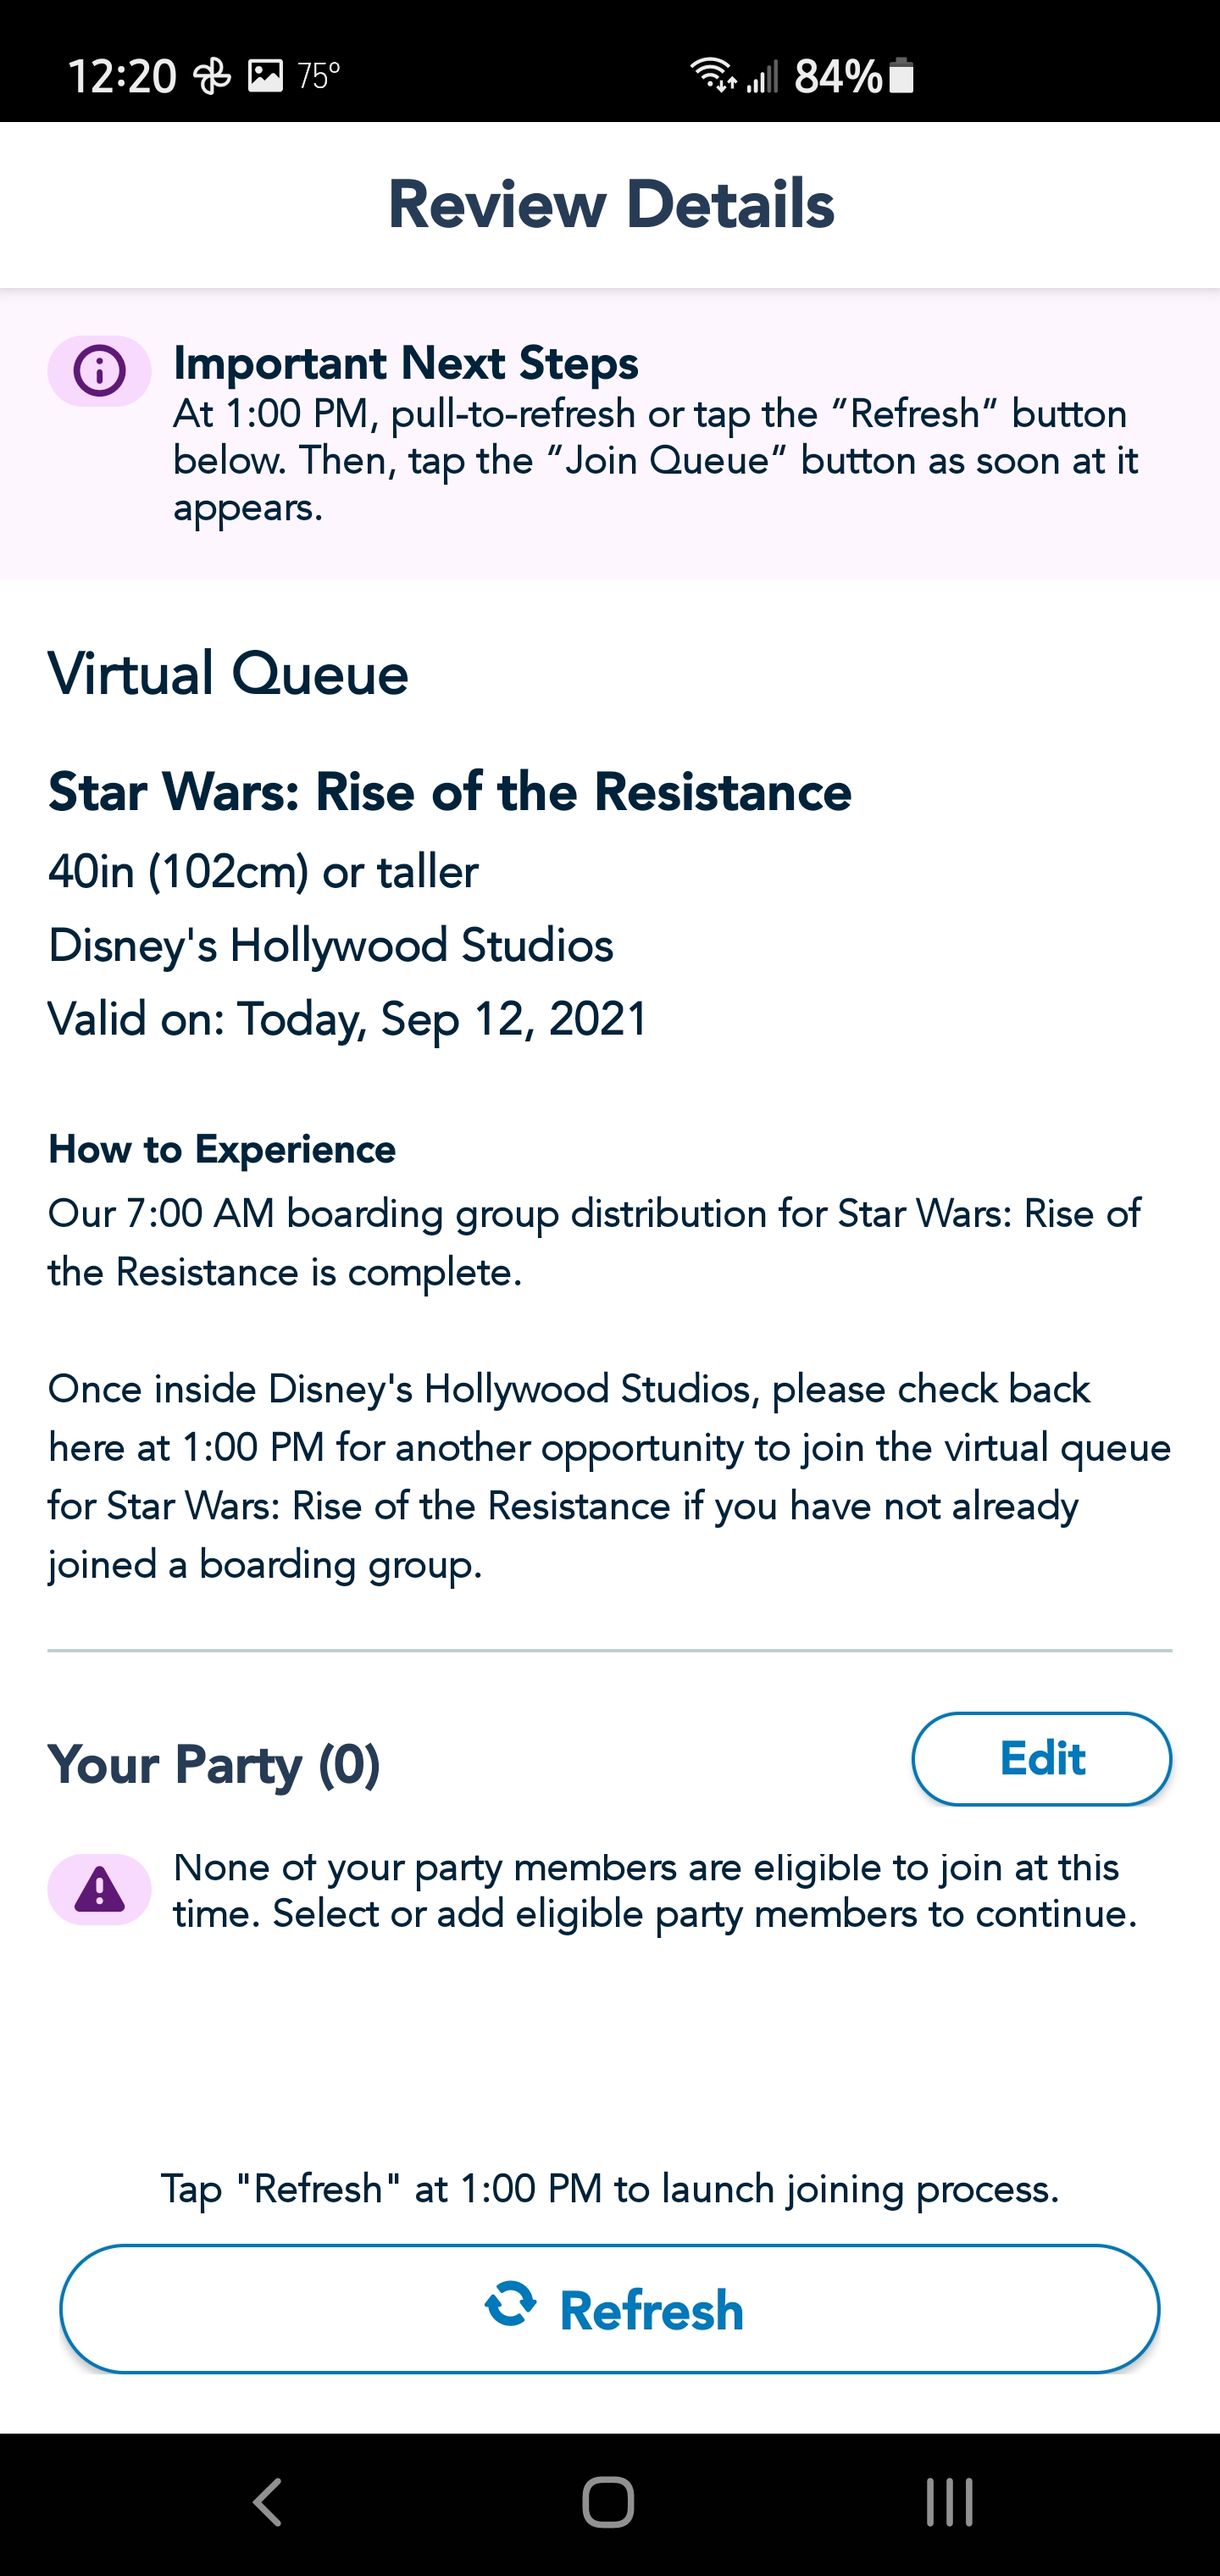1220x2576 pixels.
Task: Tap the 75° temperature indicator
Action: click(x=319, y=75)
